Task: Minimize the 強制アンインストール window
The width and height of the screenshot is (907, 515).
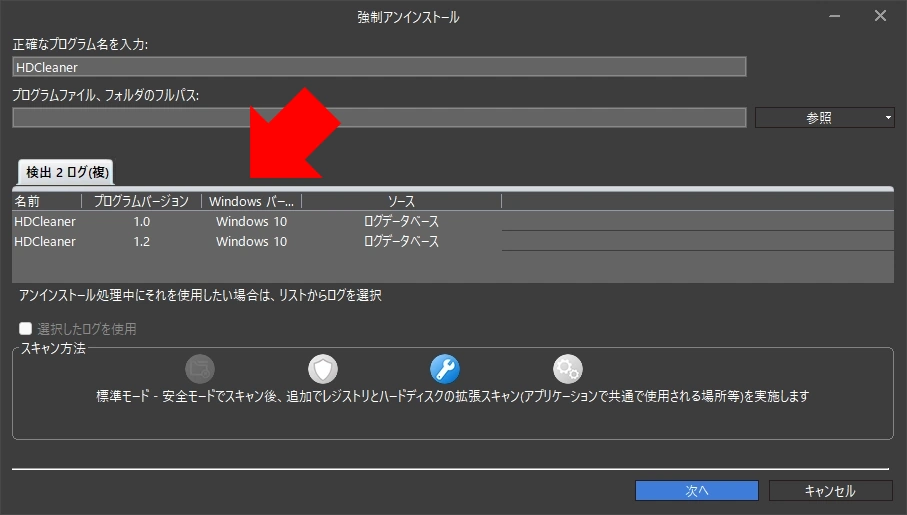Action: [835, 16]
